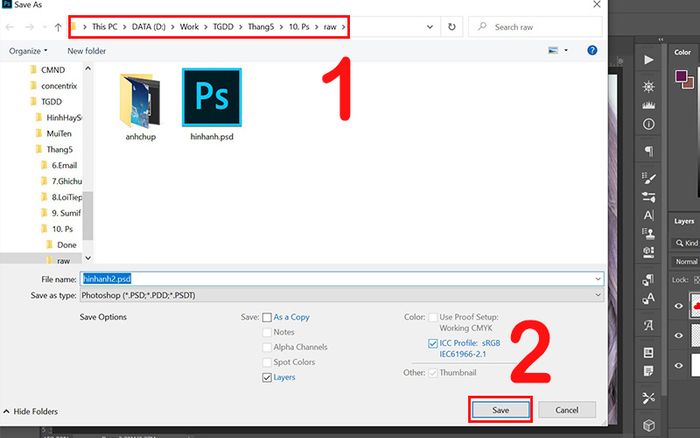The width and height of the screenshot is (700, 438).
Task: Toggle Use Proof Setup checkbox
Action: [x=433, y=317]
